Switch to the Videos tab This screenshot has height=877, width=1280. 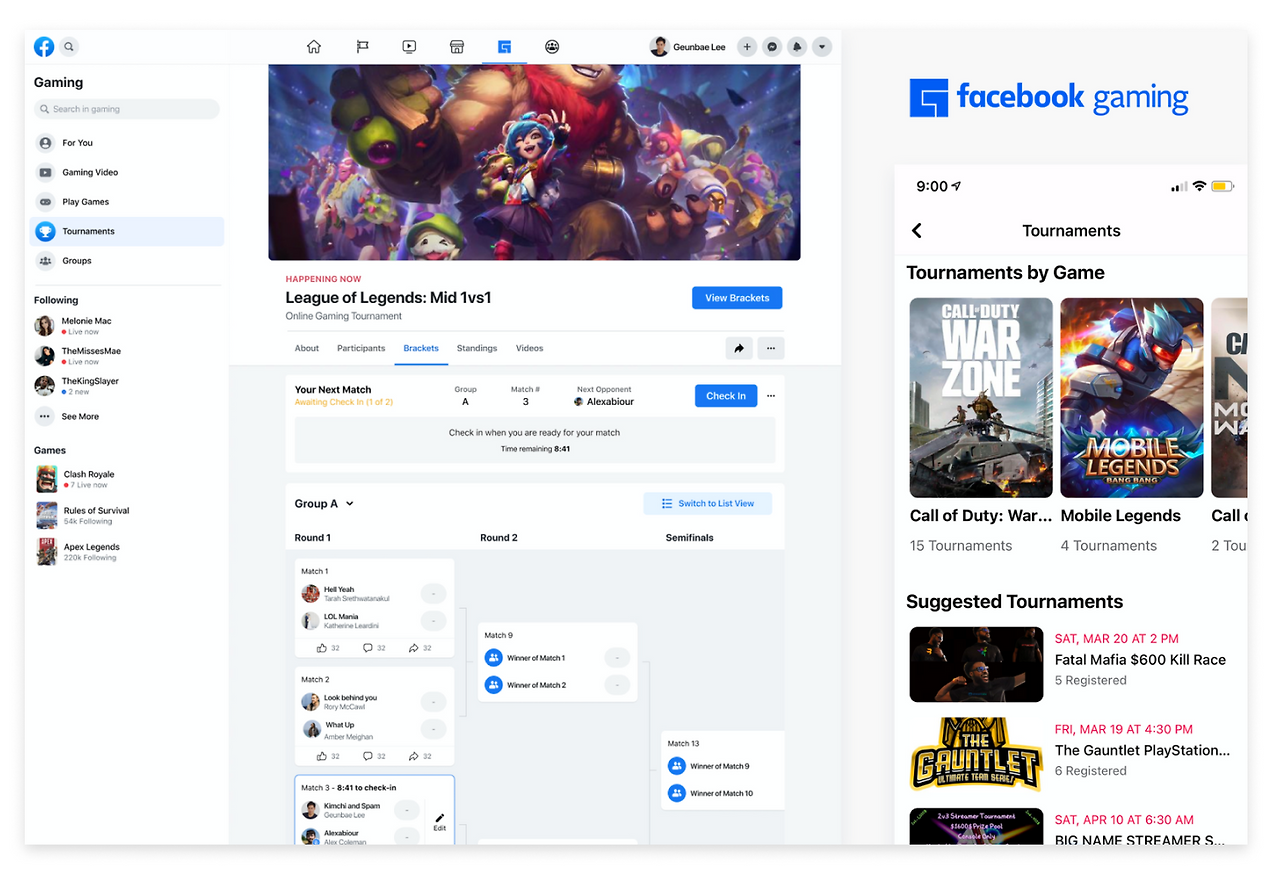click(530, 348)
